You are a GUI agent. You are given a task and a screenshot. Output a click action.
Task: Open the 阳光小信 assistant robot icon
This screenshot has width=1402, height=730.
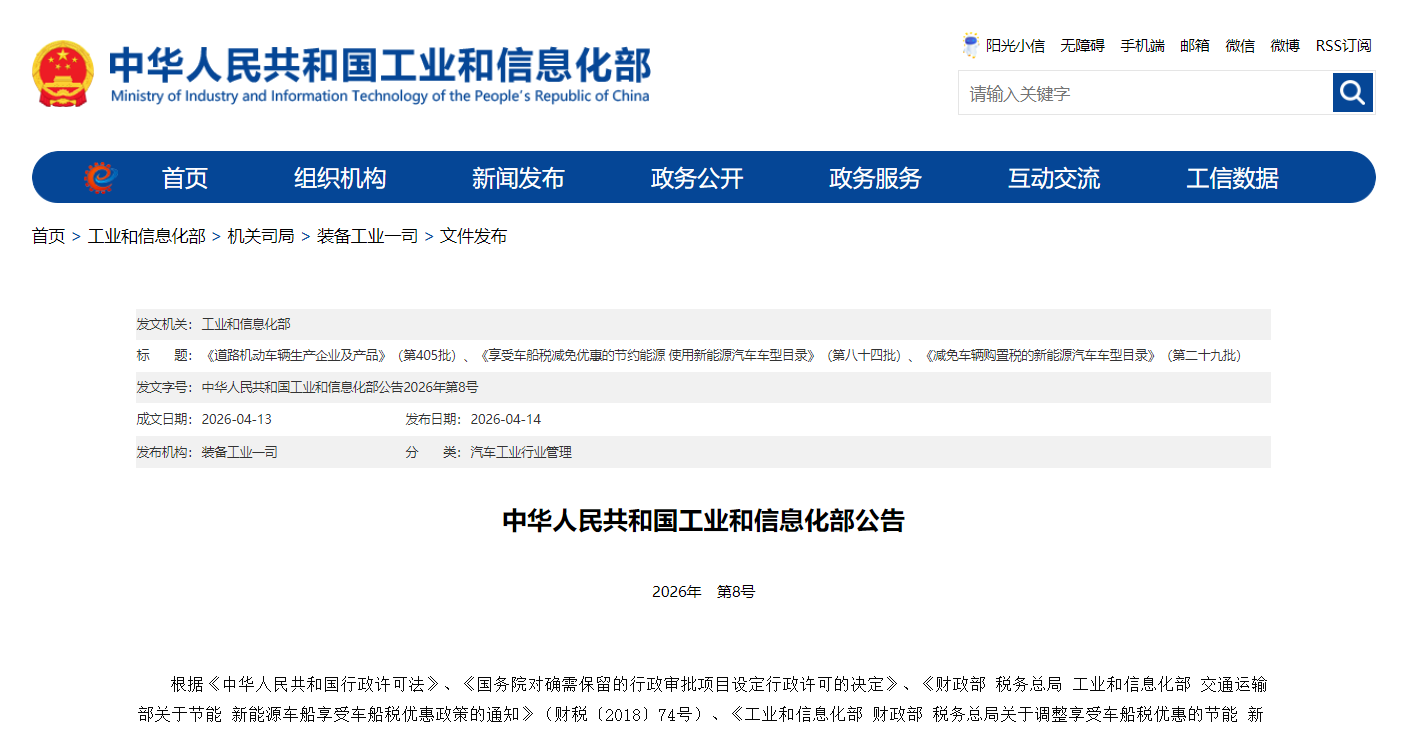(970, 45)
